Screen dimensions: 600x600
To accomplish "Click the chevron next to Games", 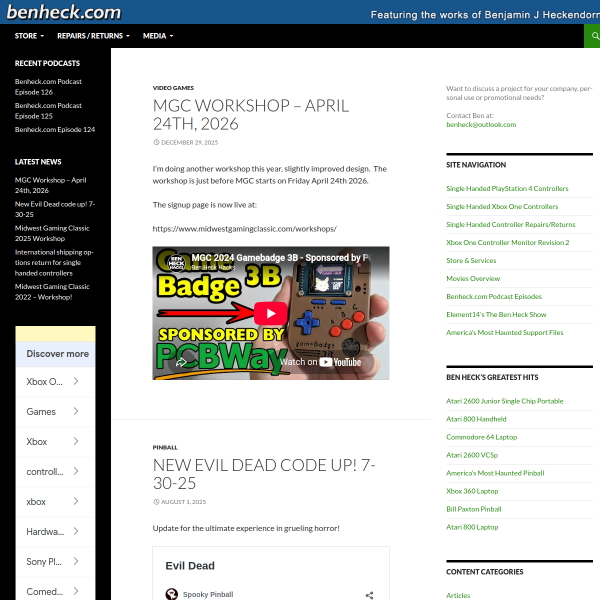I will [x=76, y=411].
